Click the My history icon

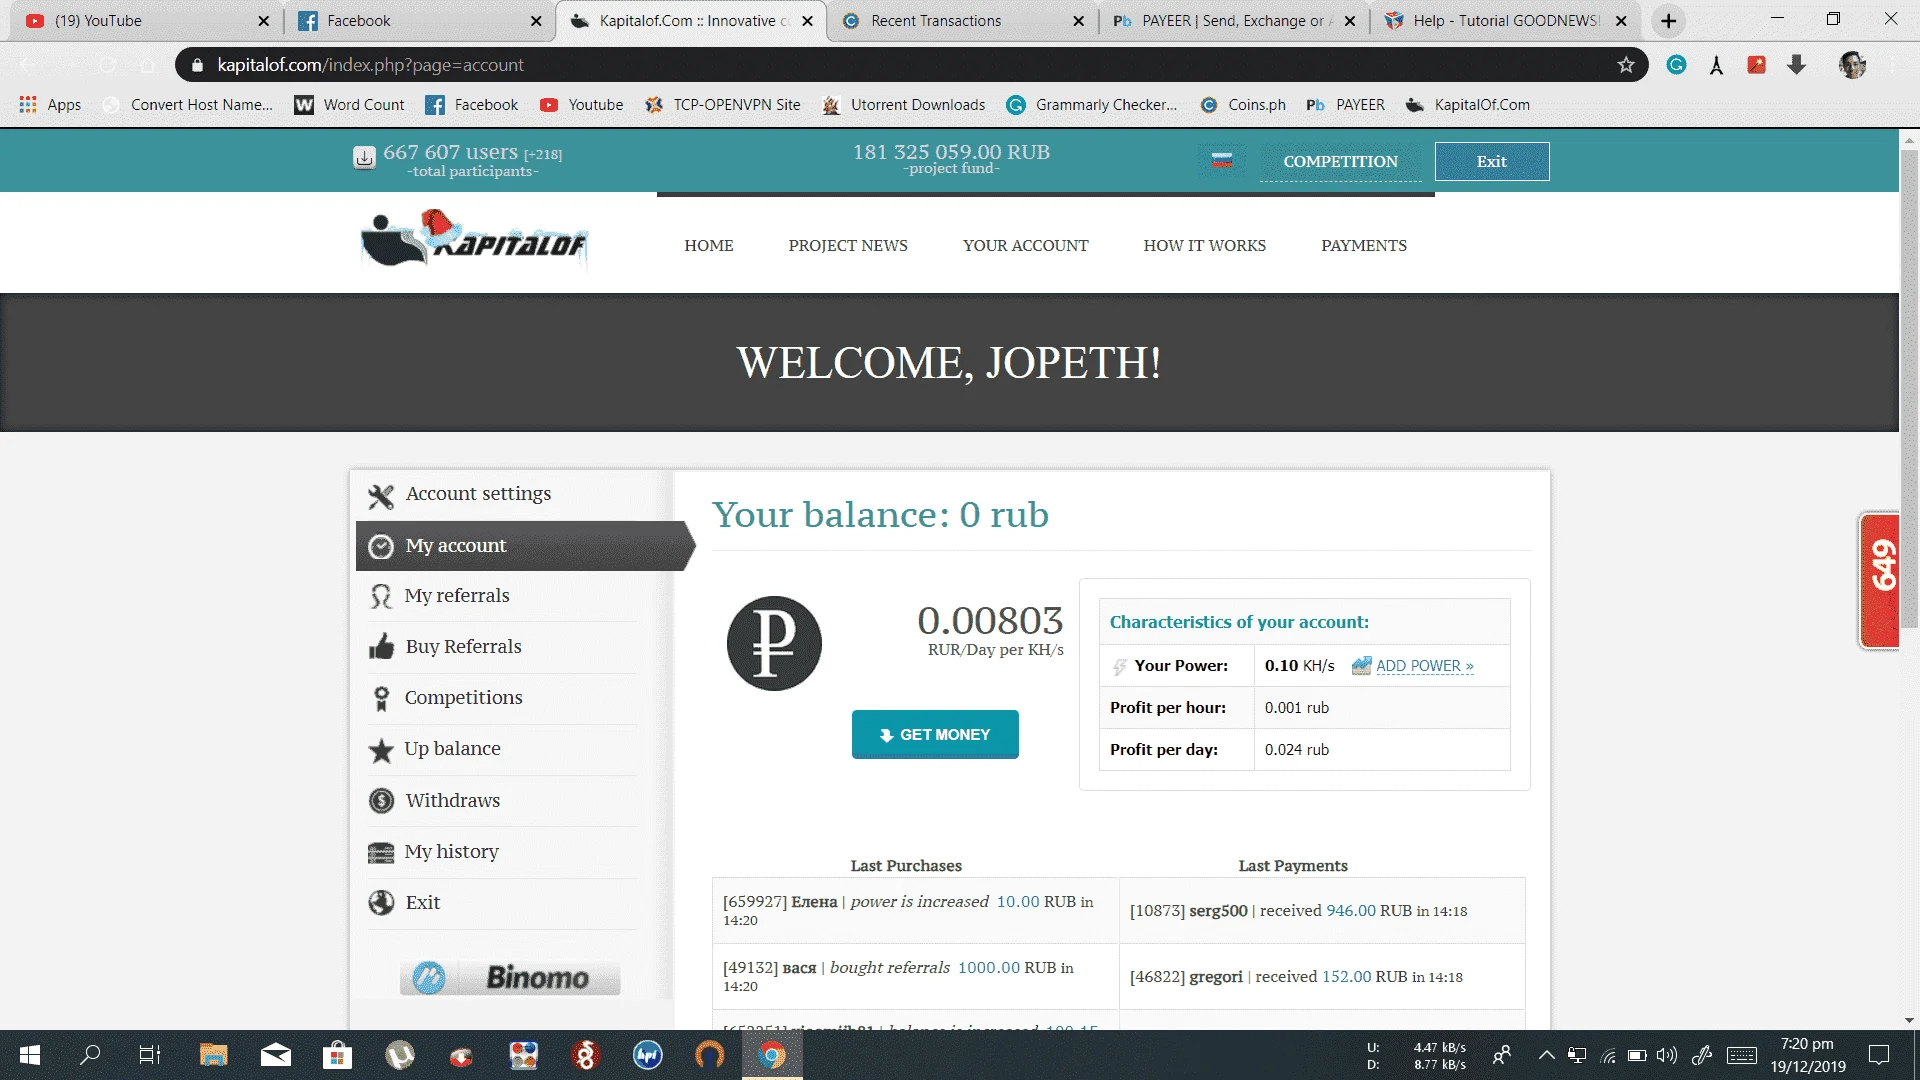pos(381,853)
